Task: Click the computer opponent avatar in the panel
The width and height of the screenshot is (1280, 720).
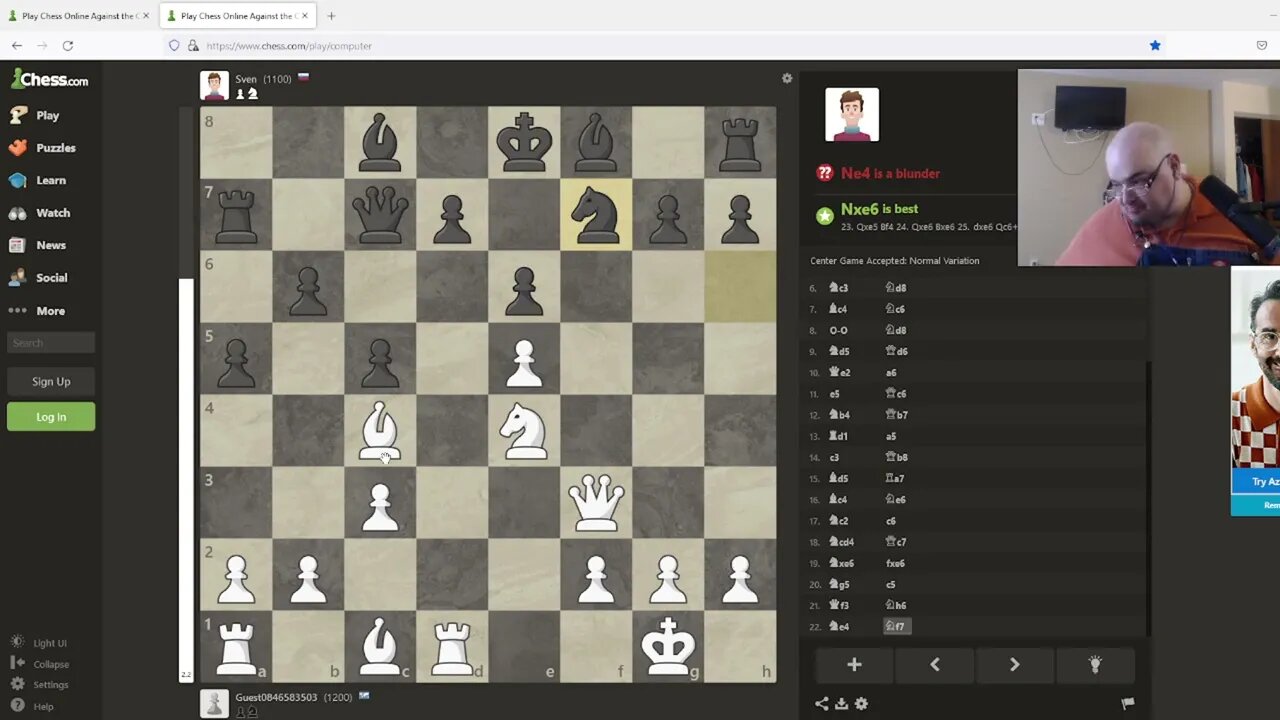Action: (852, 114)
